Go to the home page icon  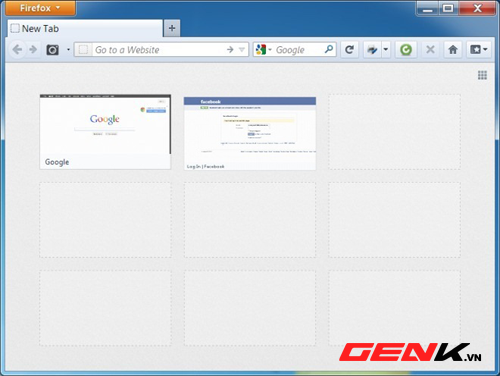tap(453, 50)
